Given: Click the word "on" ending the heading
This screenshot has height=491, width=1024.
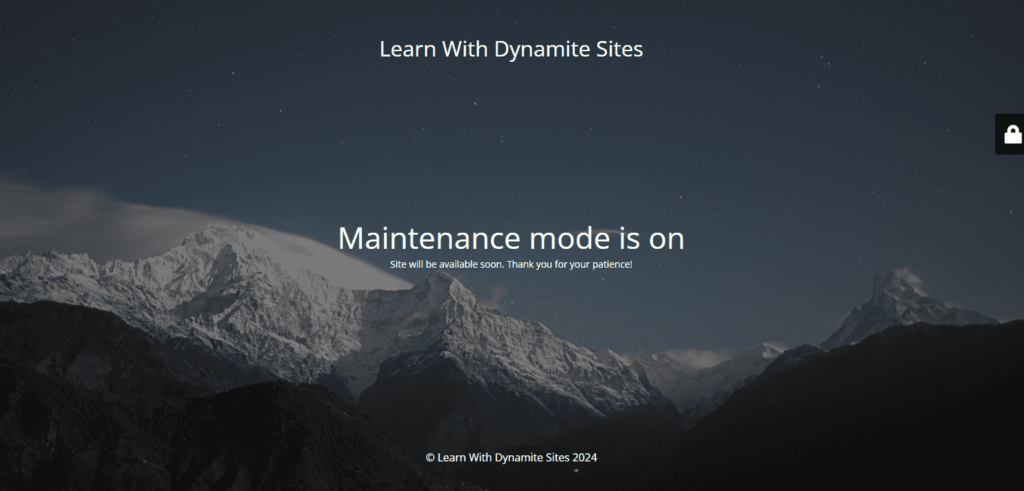Looking at the screenshot, I should click(665, 238).
